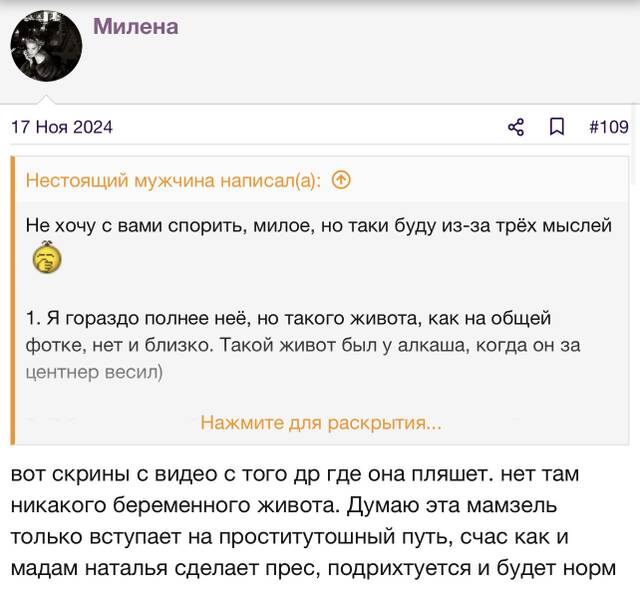Viewport: 640px width, 591px height.
Task: Click the empty header area beside the username
Action: (408, 49)
